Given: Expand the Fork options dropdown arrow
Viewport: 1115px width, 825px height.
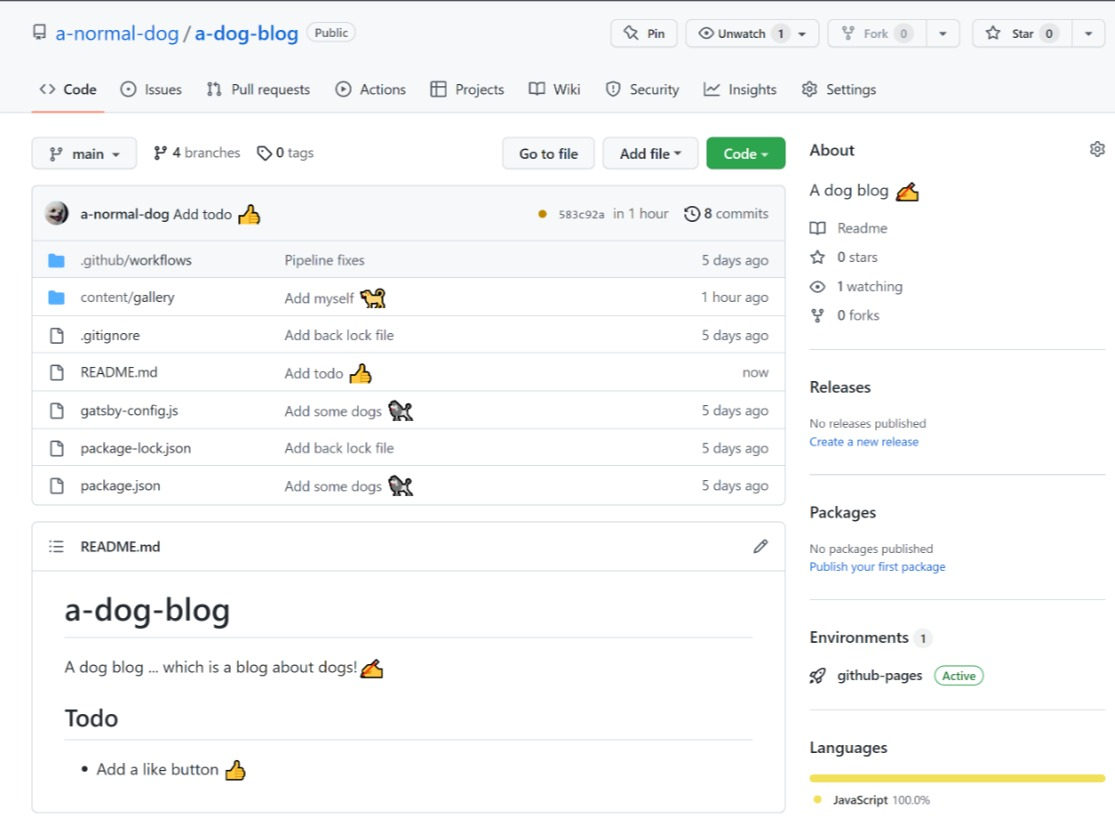Looking at the screenshot, I should pyautogui.click(x=943, y=33).
